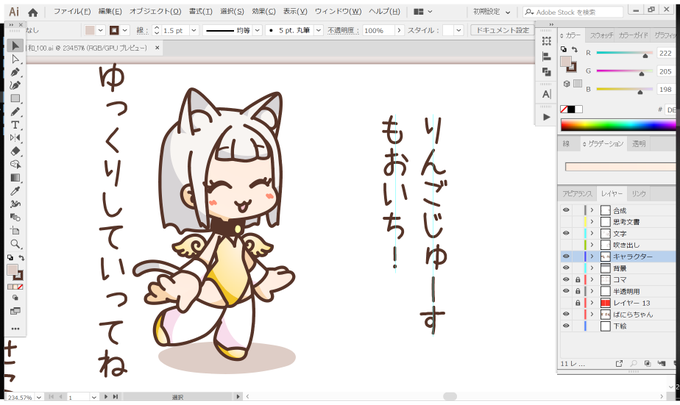Select the Symbol Sprayer tool
Image resolution: width=680 pixels, height=405 pixels.
pyautogui.click(x=15, y=204)
